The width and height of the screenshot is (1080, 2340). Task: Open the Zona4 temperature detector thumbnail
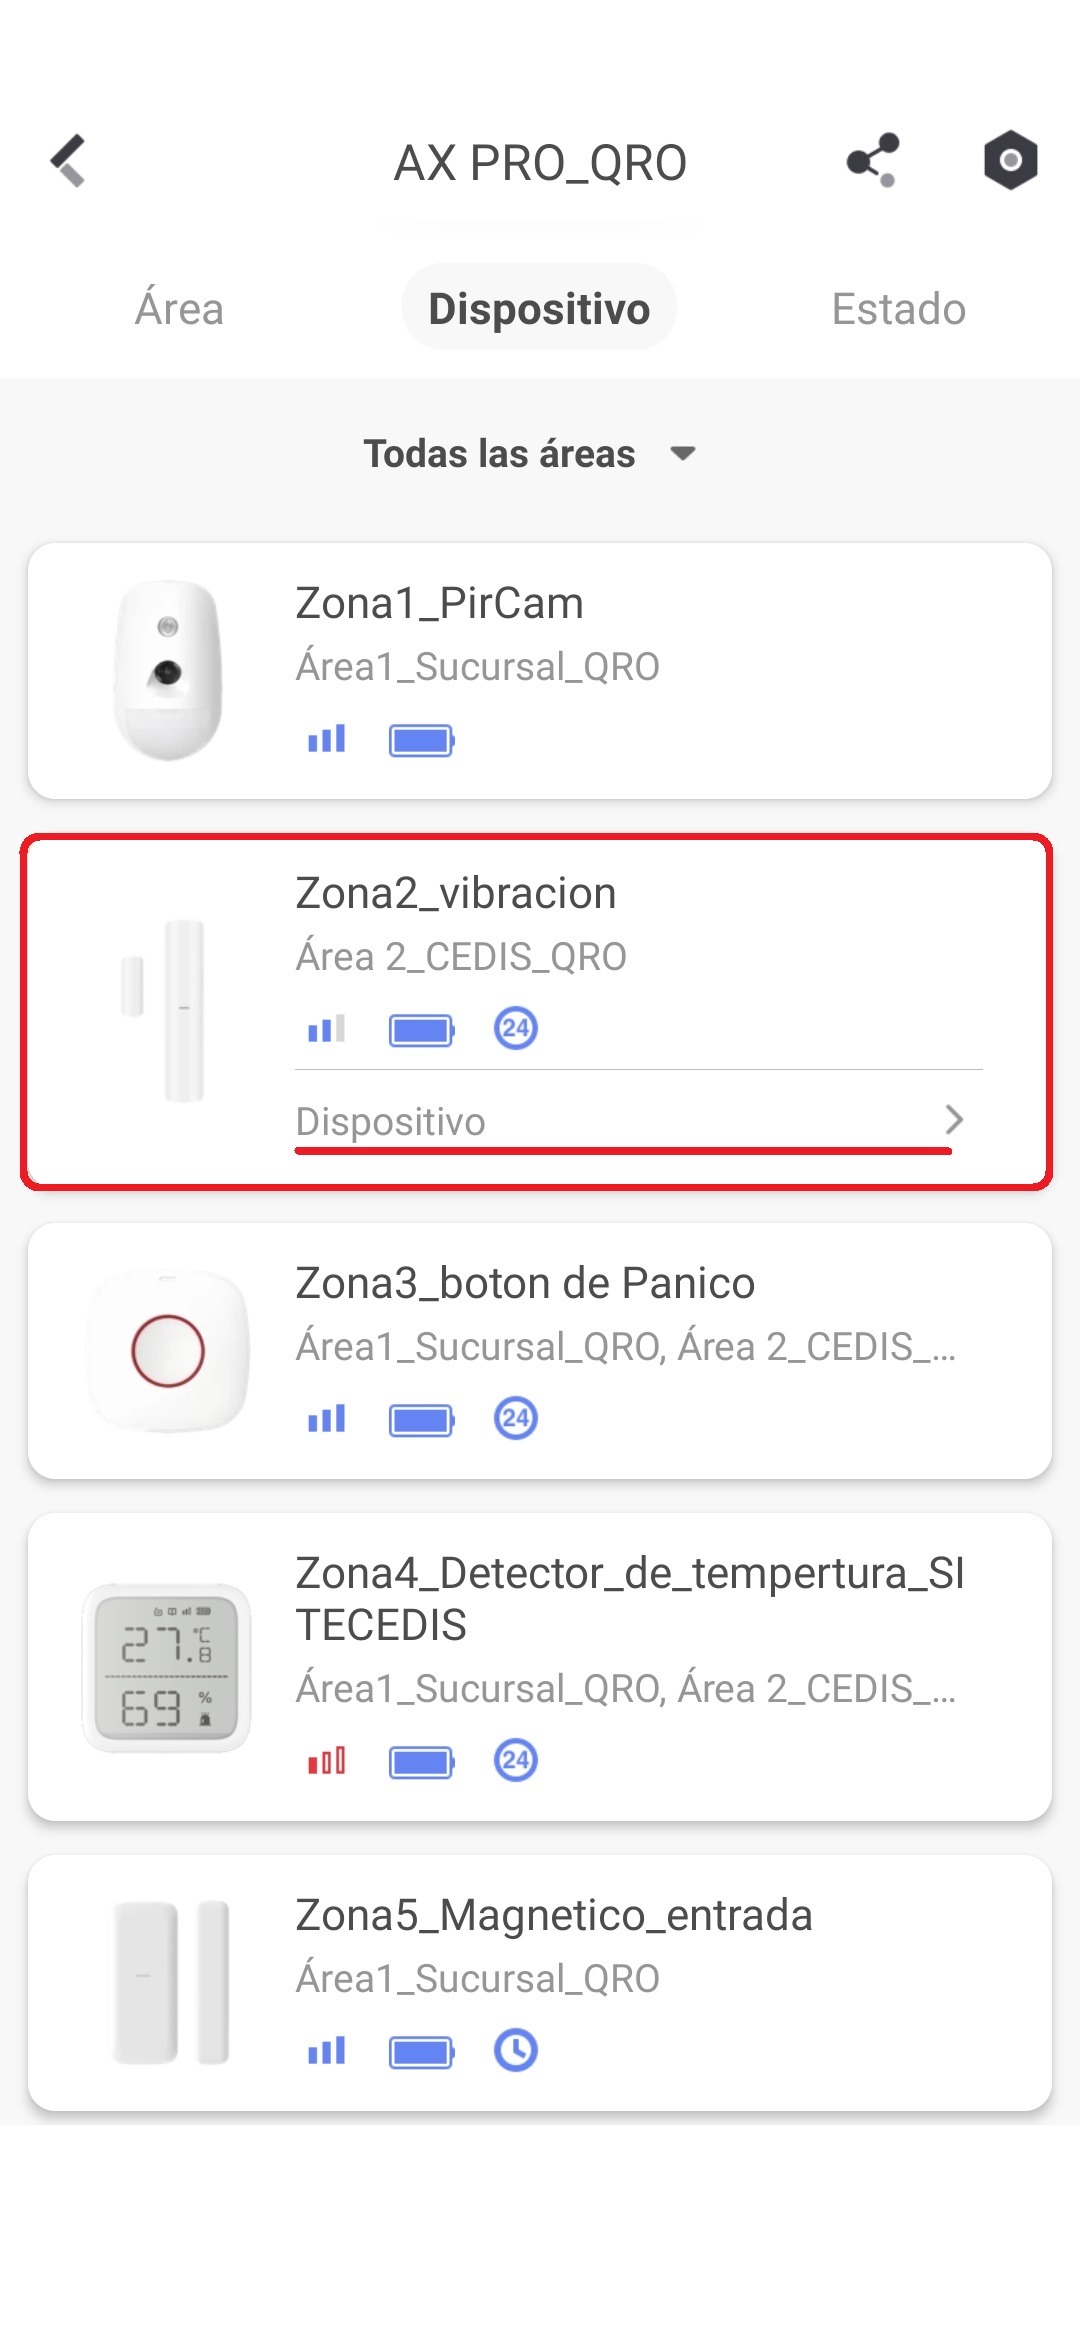click(166, 1668)
